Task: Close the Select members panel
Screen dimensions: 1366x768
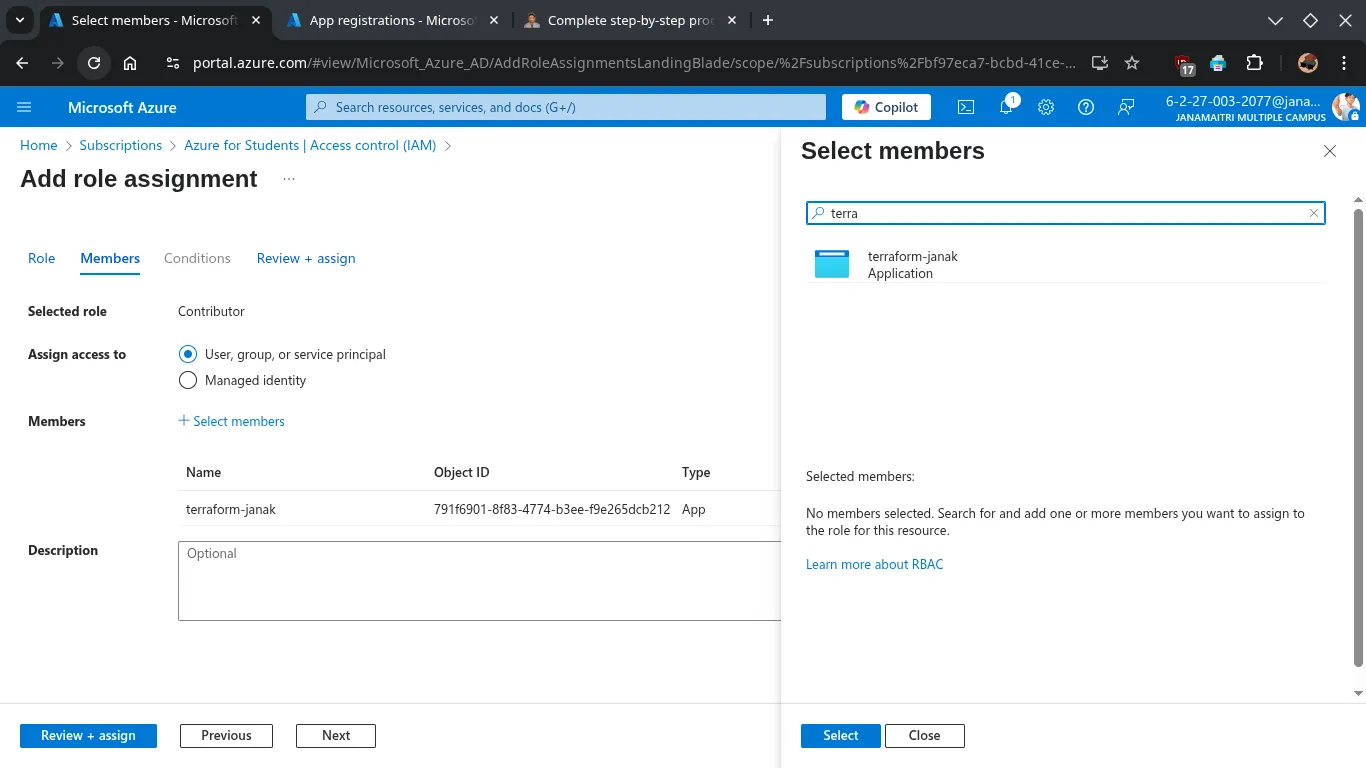Action: click(x=1329, y=151)
